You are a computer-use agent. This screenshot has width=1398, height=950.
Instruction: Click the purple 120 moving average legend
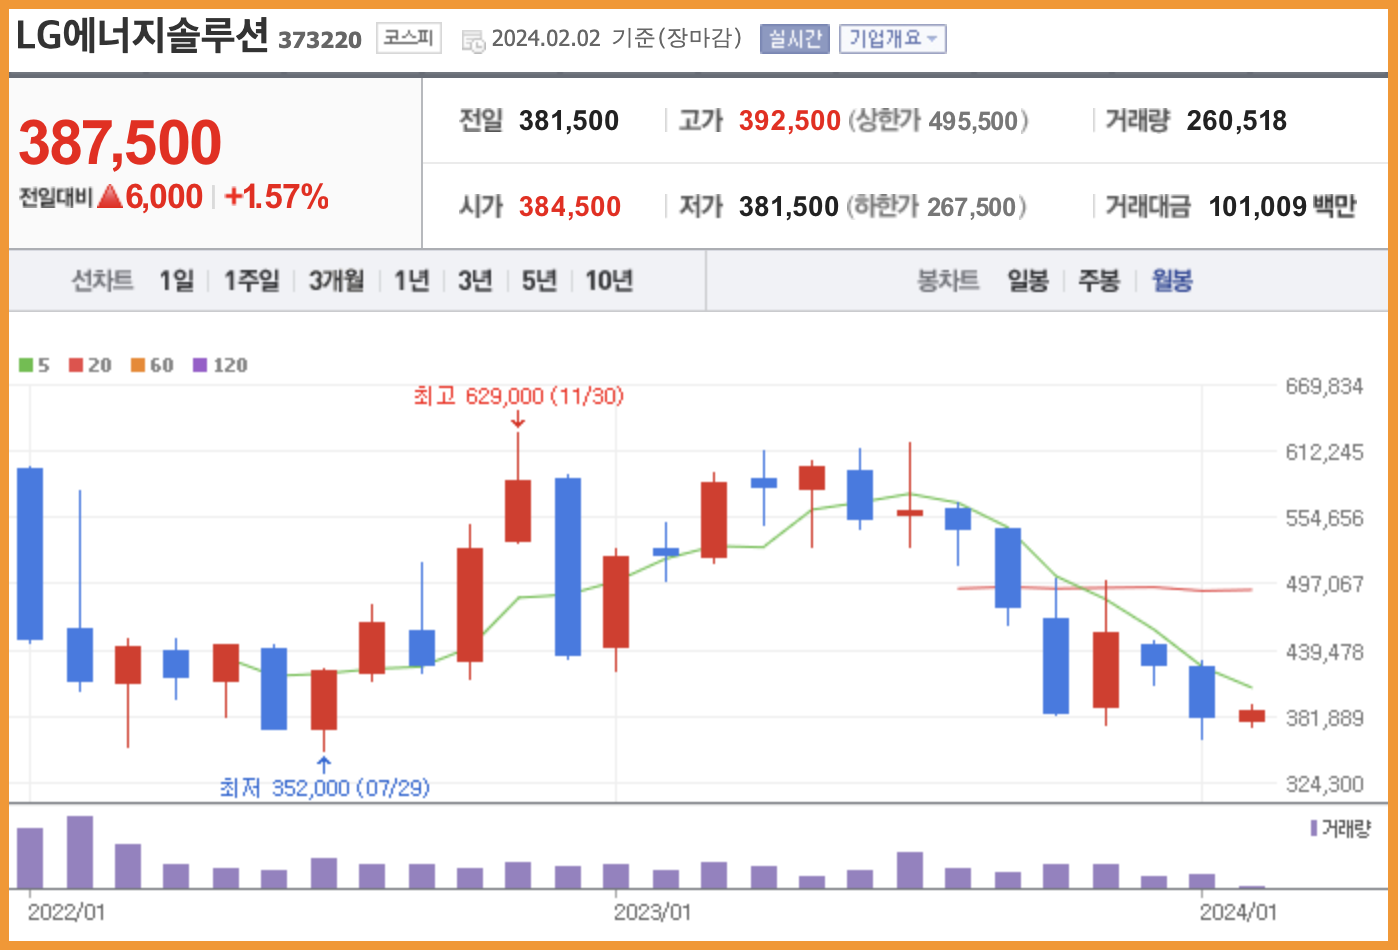click(220, 365)
